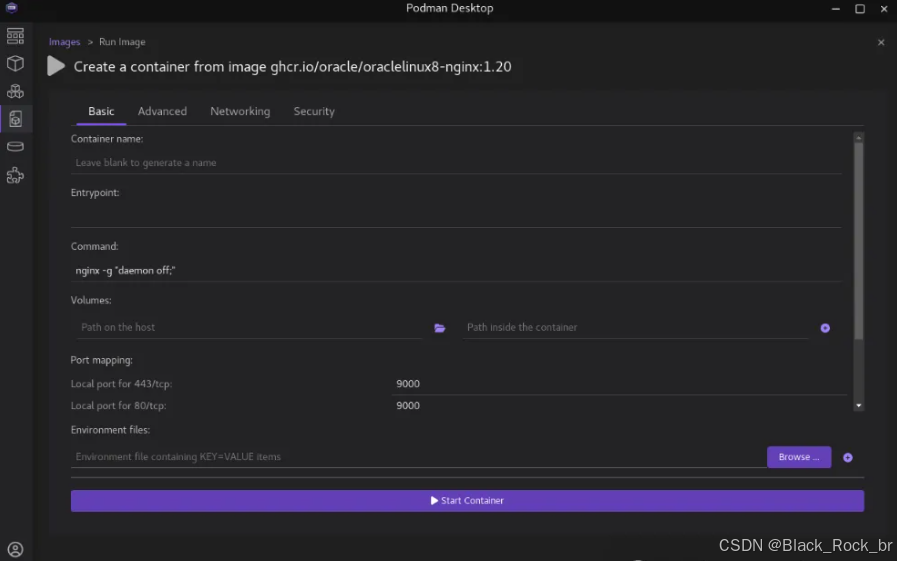The width and height of the screenshot is (897, 561).
Task: Click the form scrollbar up arrow
Action: point(858,138)
